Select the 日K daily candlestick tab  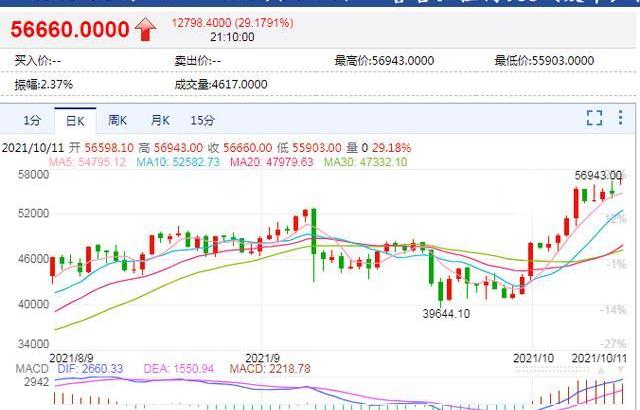75,121
